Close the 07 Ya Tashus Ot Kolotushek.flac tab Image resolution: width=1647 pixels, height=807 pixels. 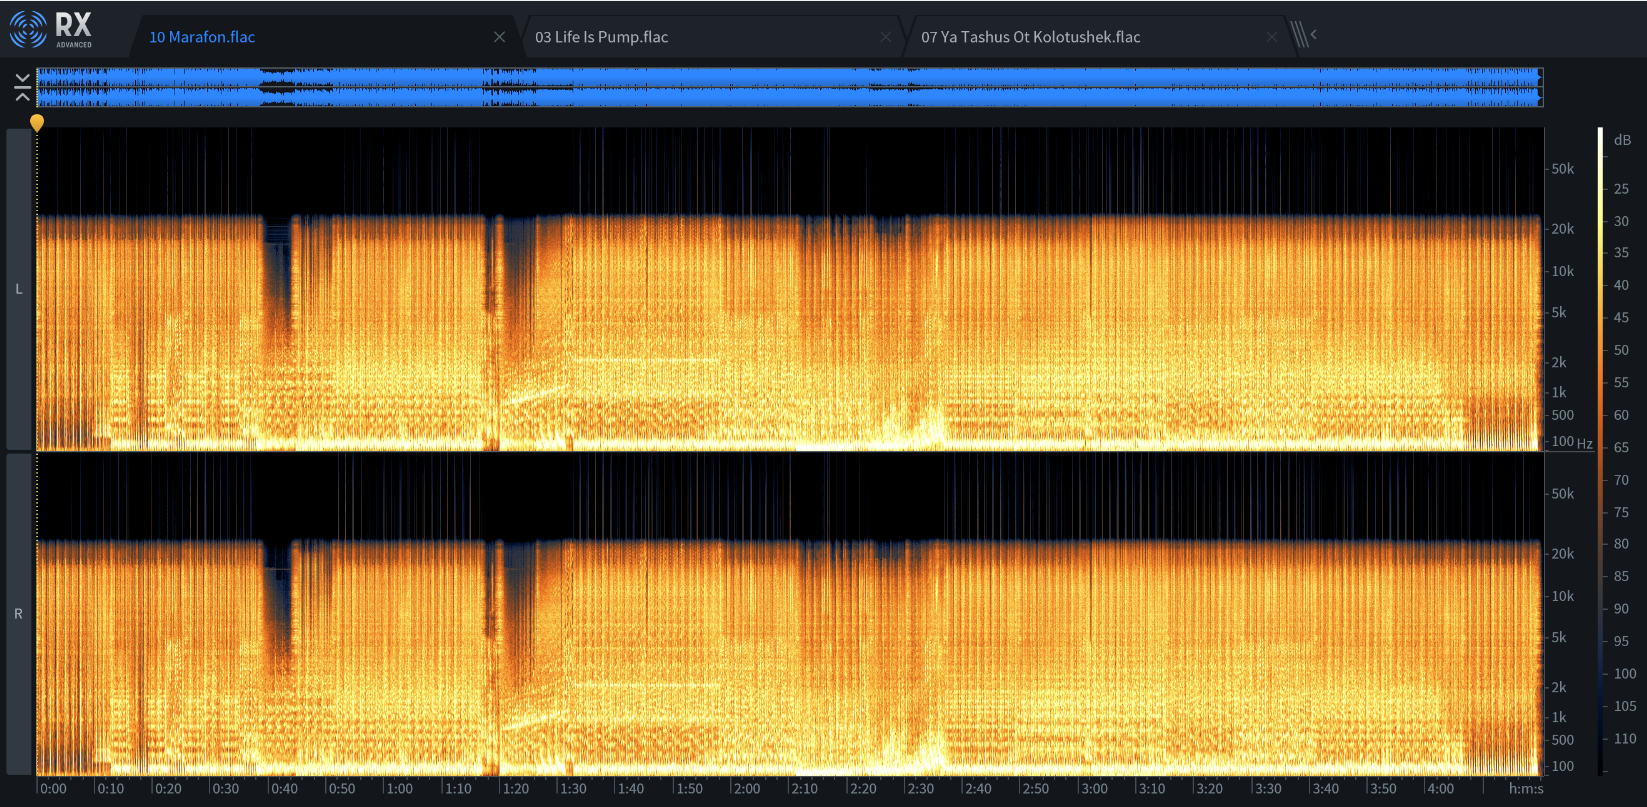(1271, 37)
